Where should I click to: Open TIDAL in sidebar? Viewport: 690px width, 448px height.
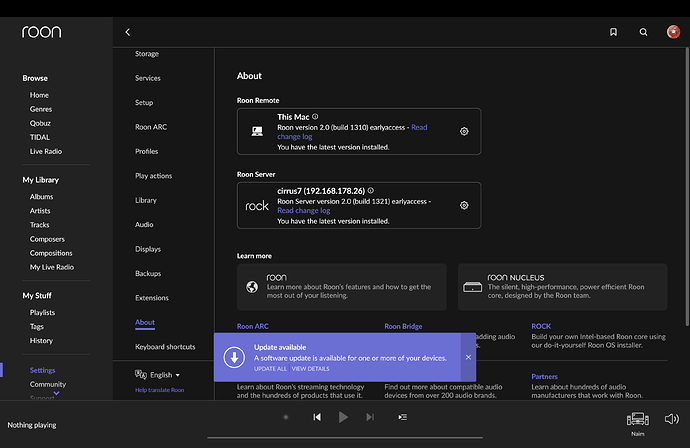(40, 137)
